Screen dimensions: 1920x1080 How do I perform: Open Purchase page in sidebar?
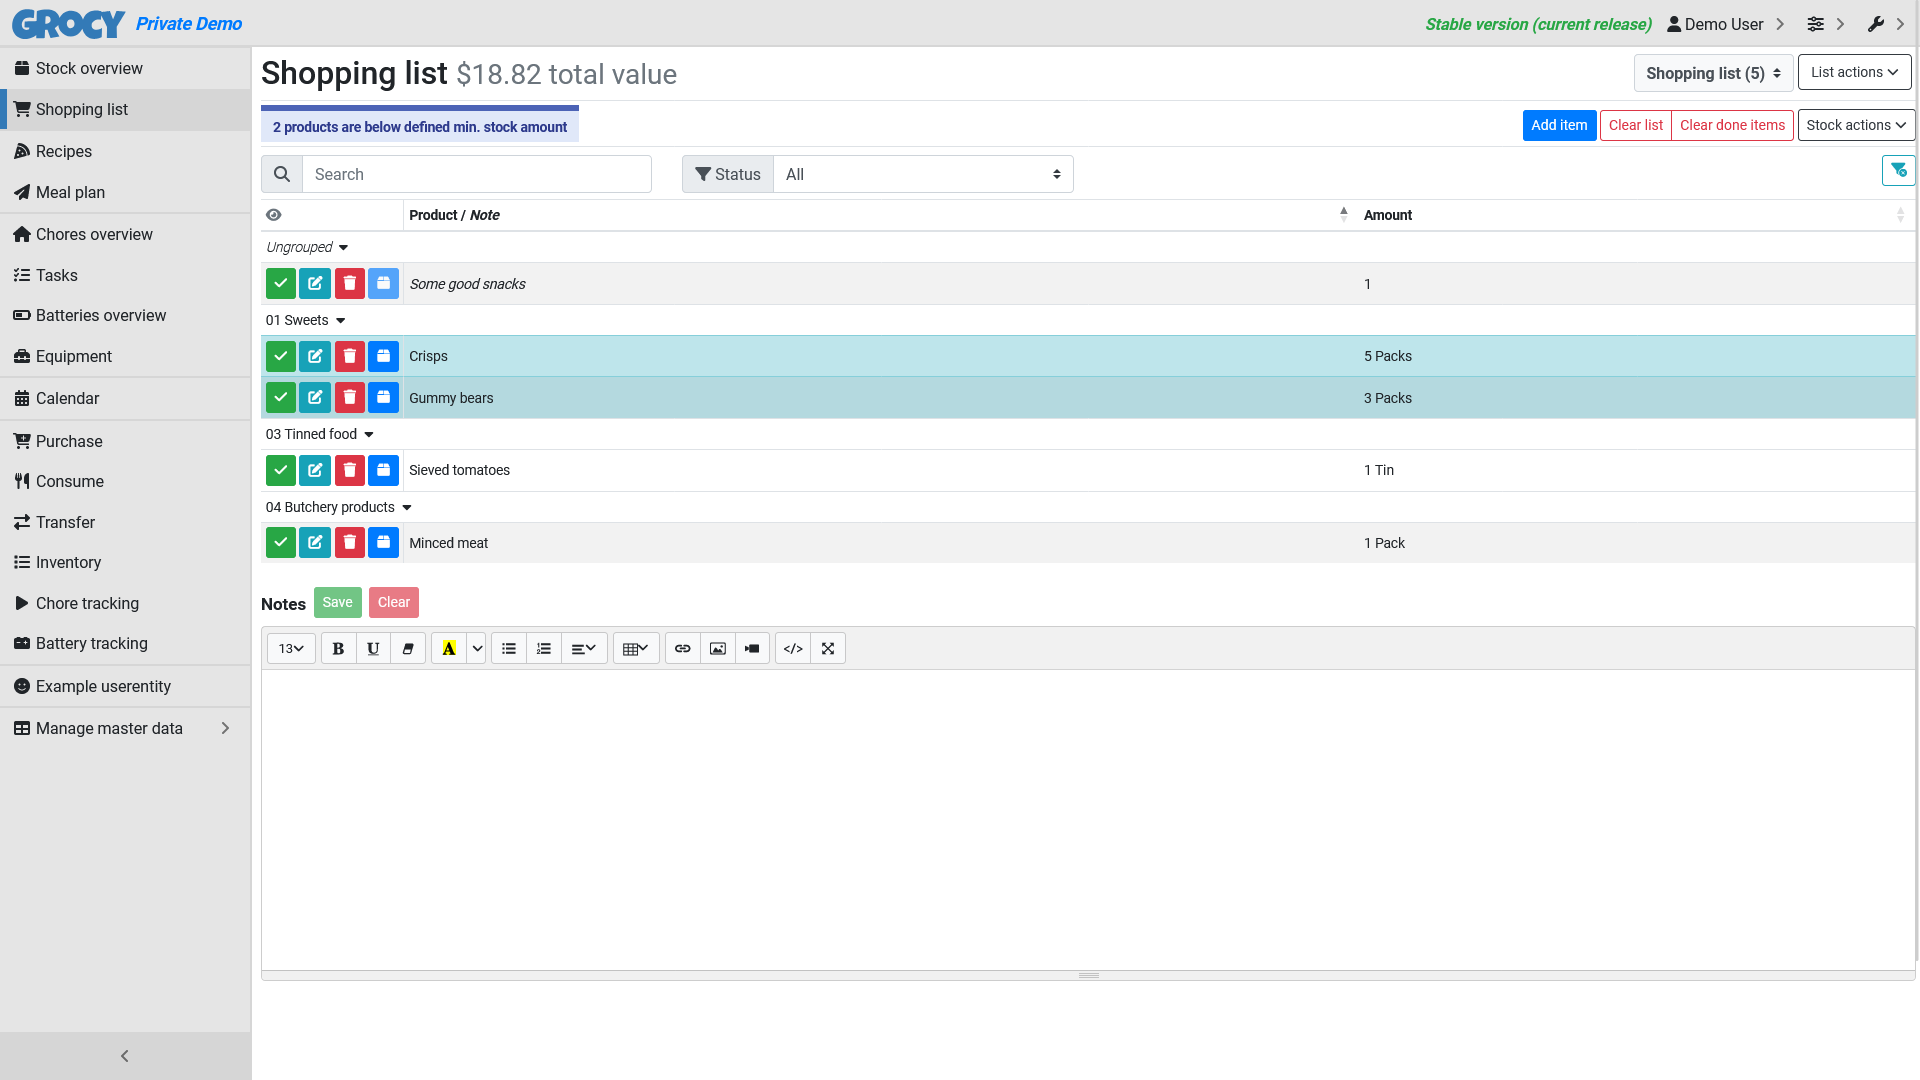125,441
